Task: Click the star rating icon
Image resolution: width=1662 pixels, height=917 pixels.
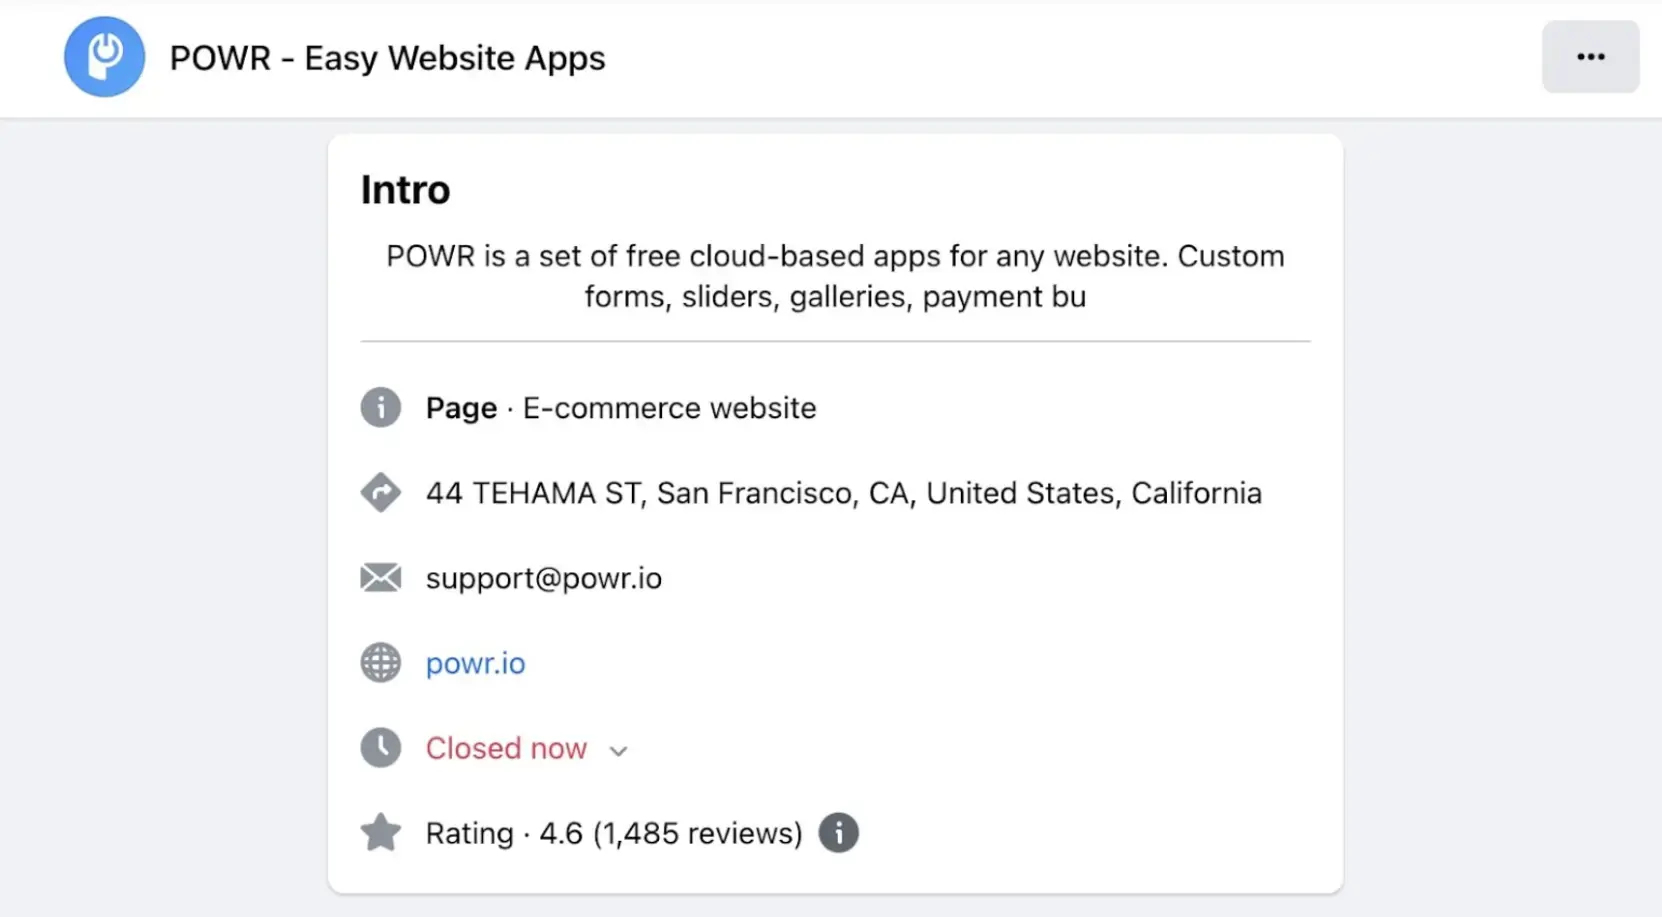Action: point(381,833)
